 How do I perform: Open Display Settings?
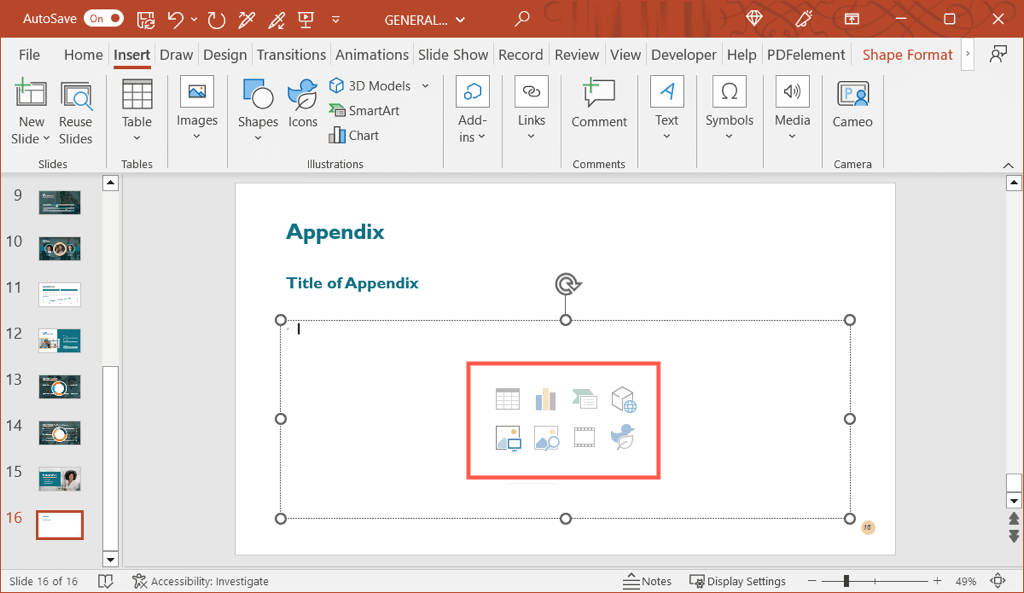pos(738,581)
